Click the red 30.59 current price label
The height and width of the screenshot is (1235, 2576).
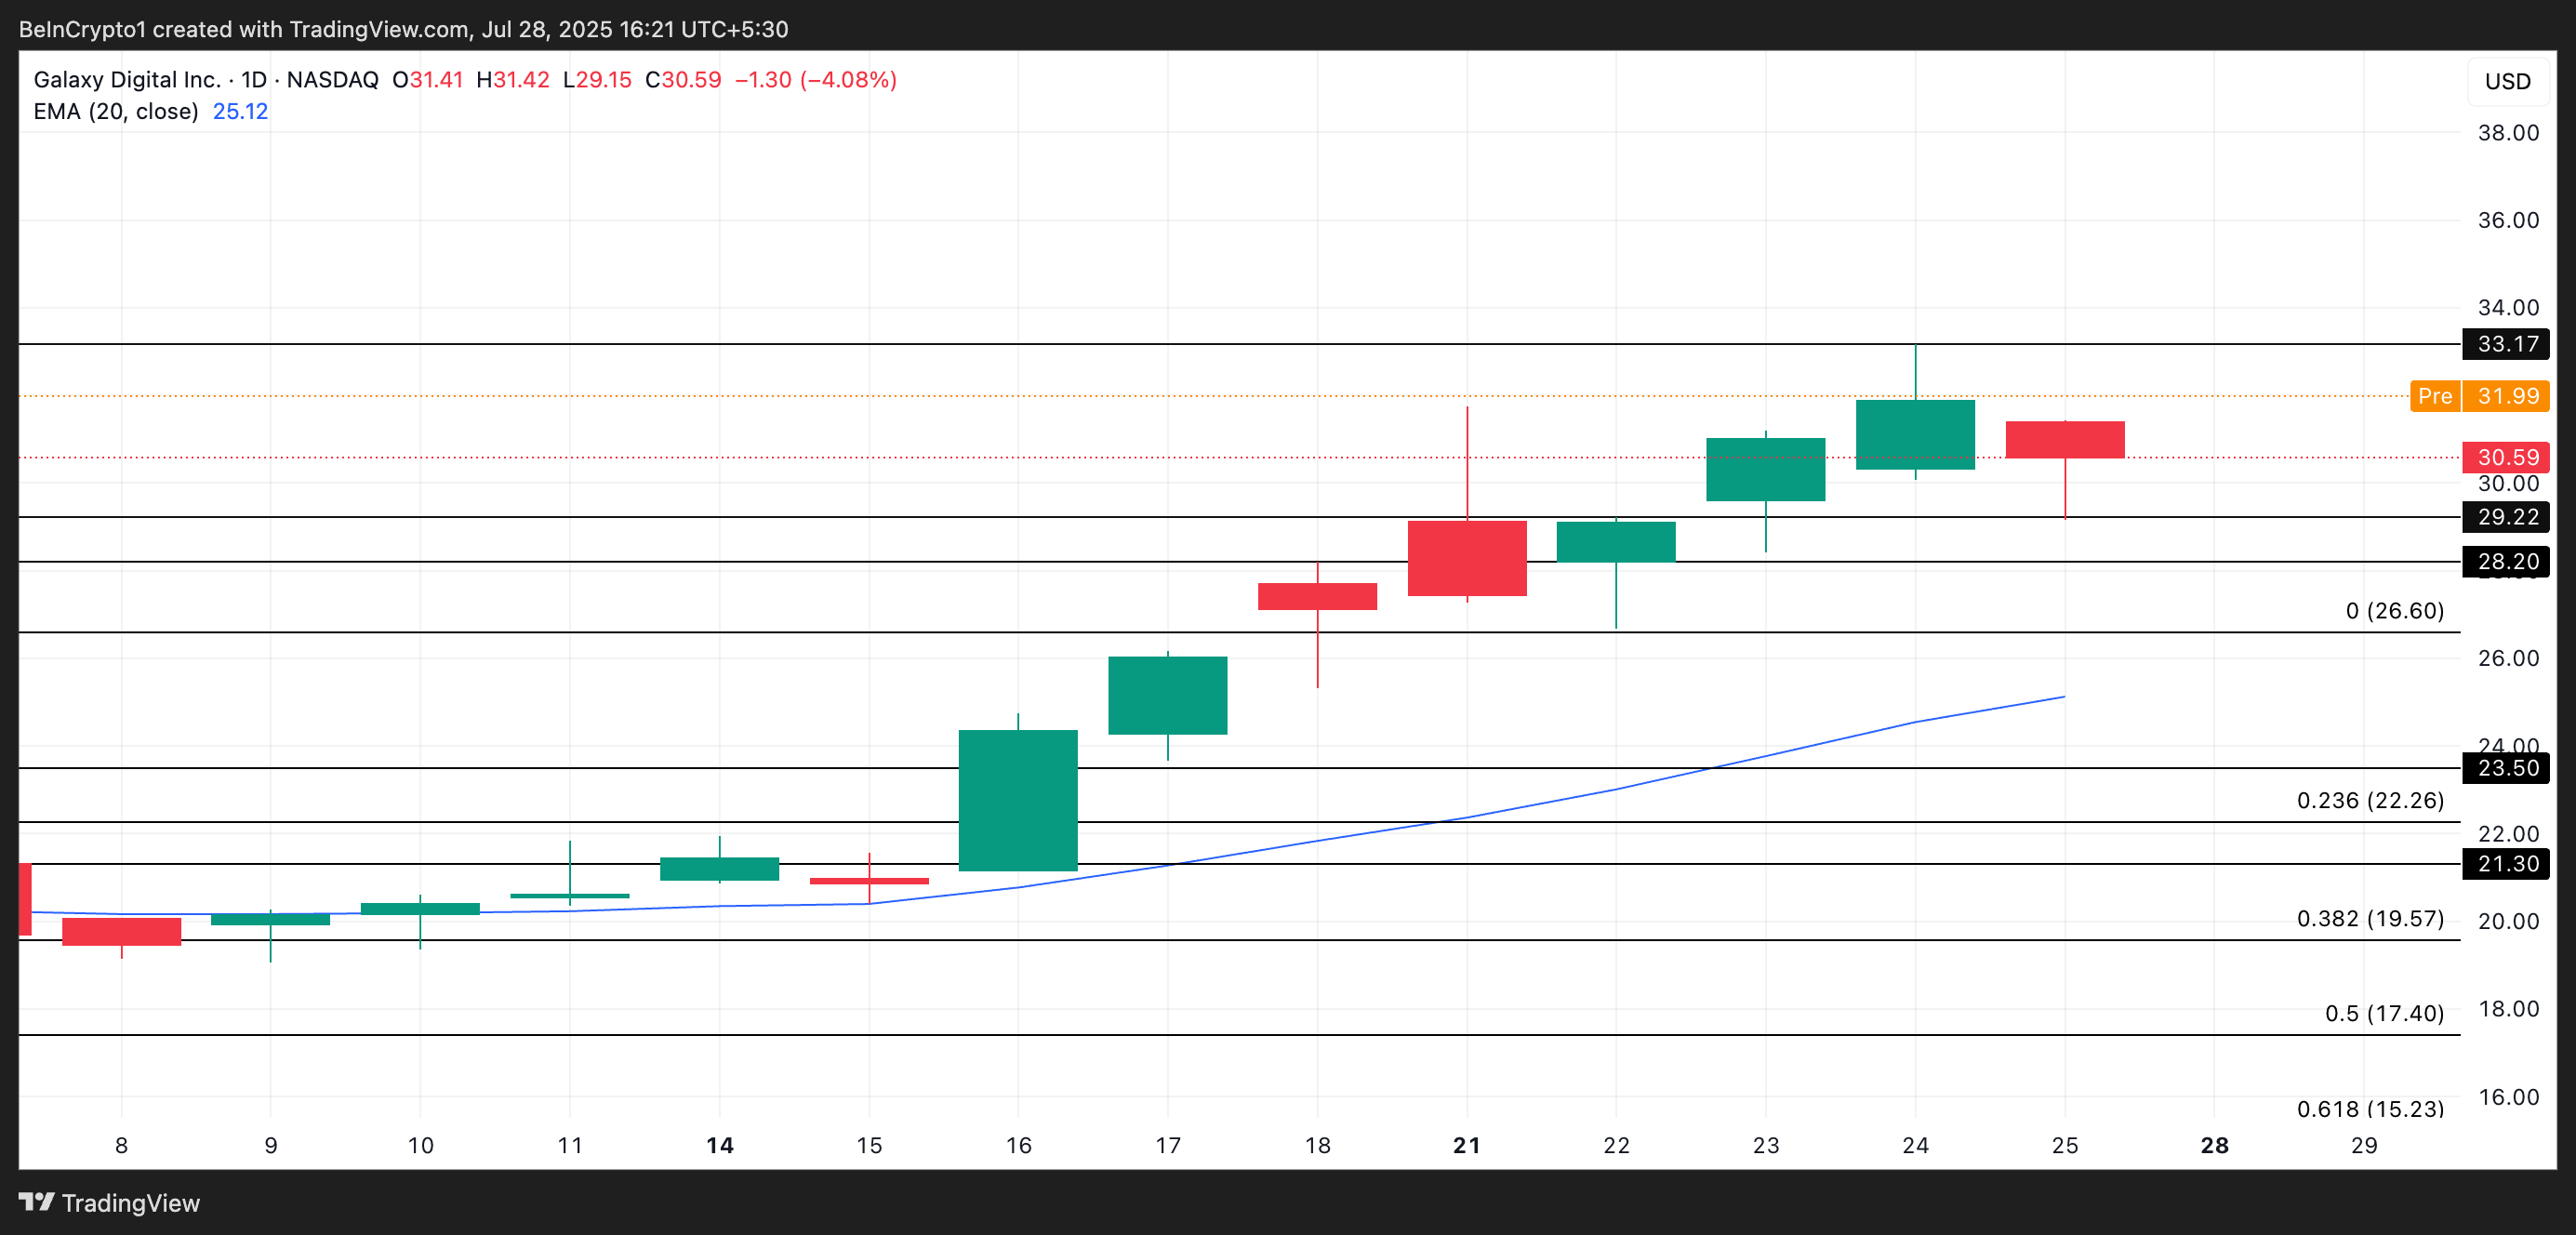point(2506,457)
